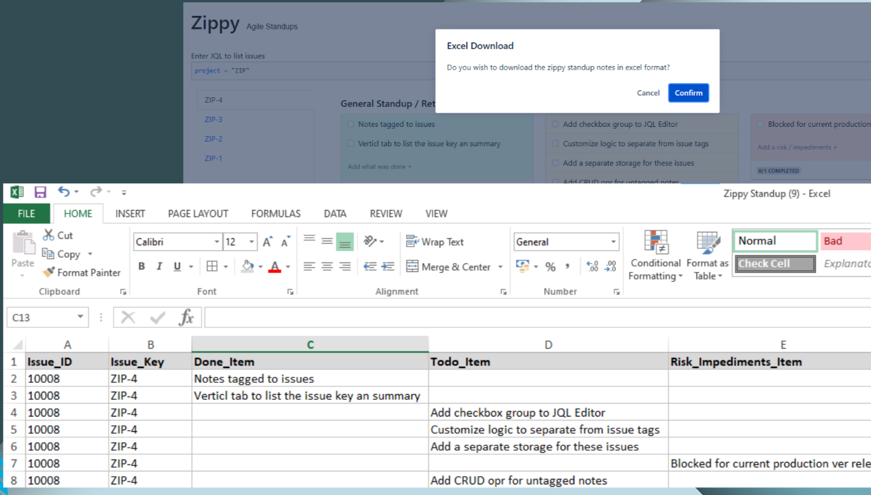Screen dimensions: 871x495
Task: Click Increase Indent icon
Action: pyautogui.click(x=388, y=267)
